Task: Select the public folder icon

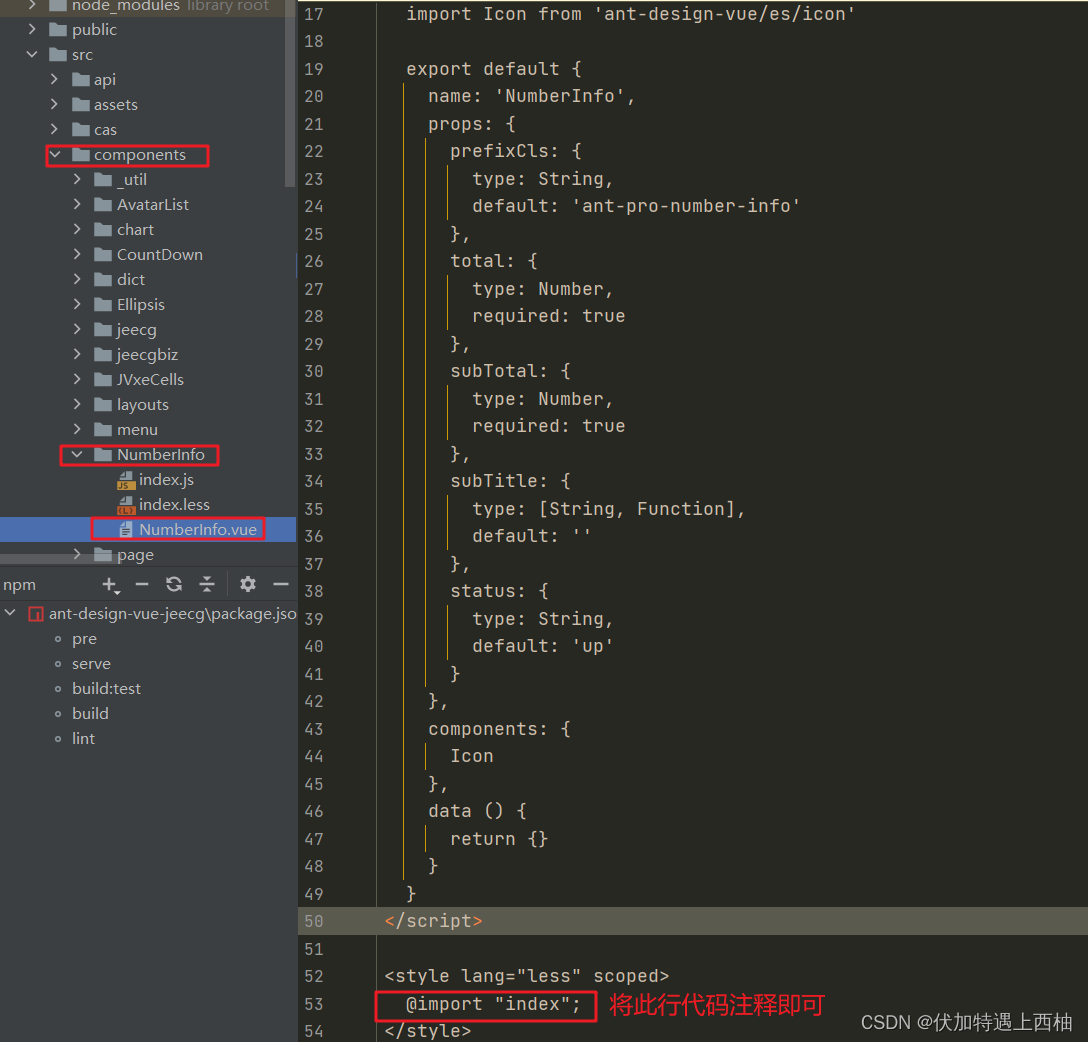Action: [x=58, y=29]
